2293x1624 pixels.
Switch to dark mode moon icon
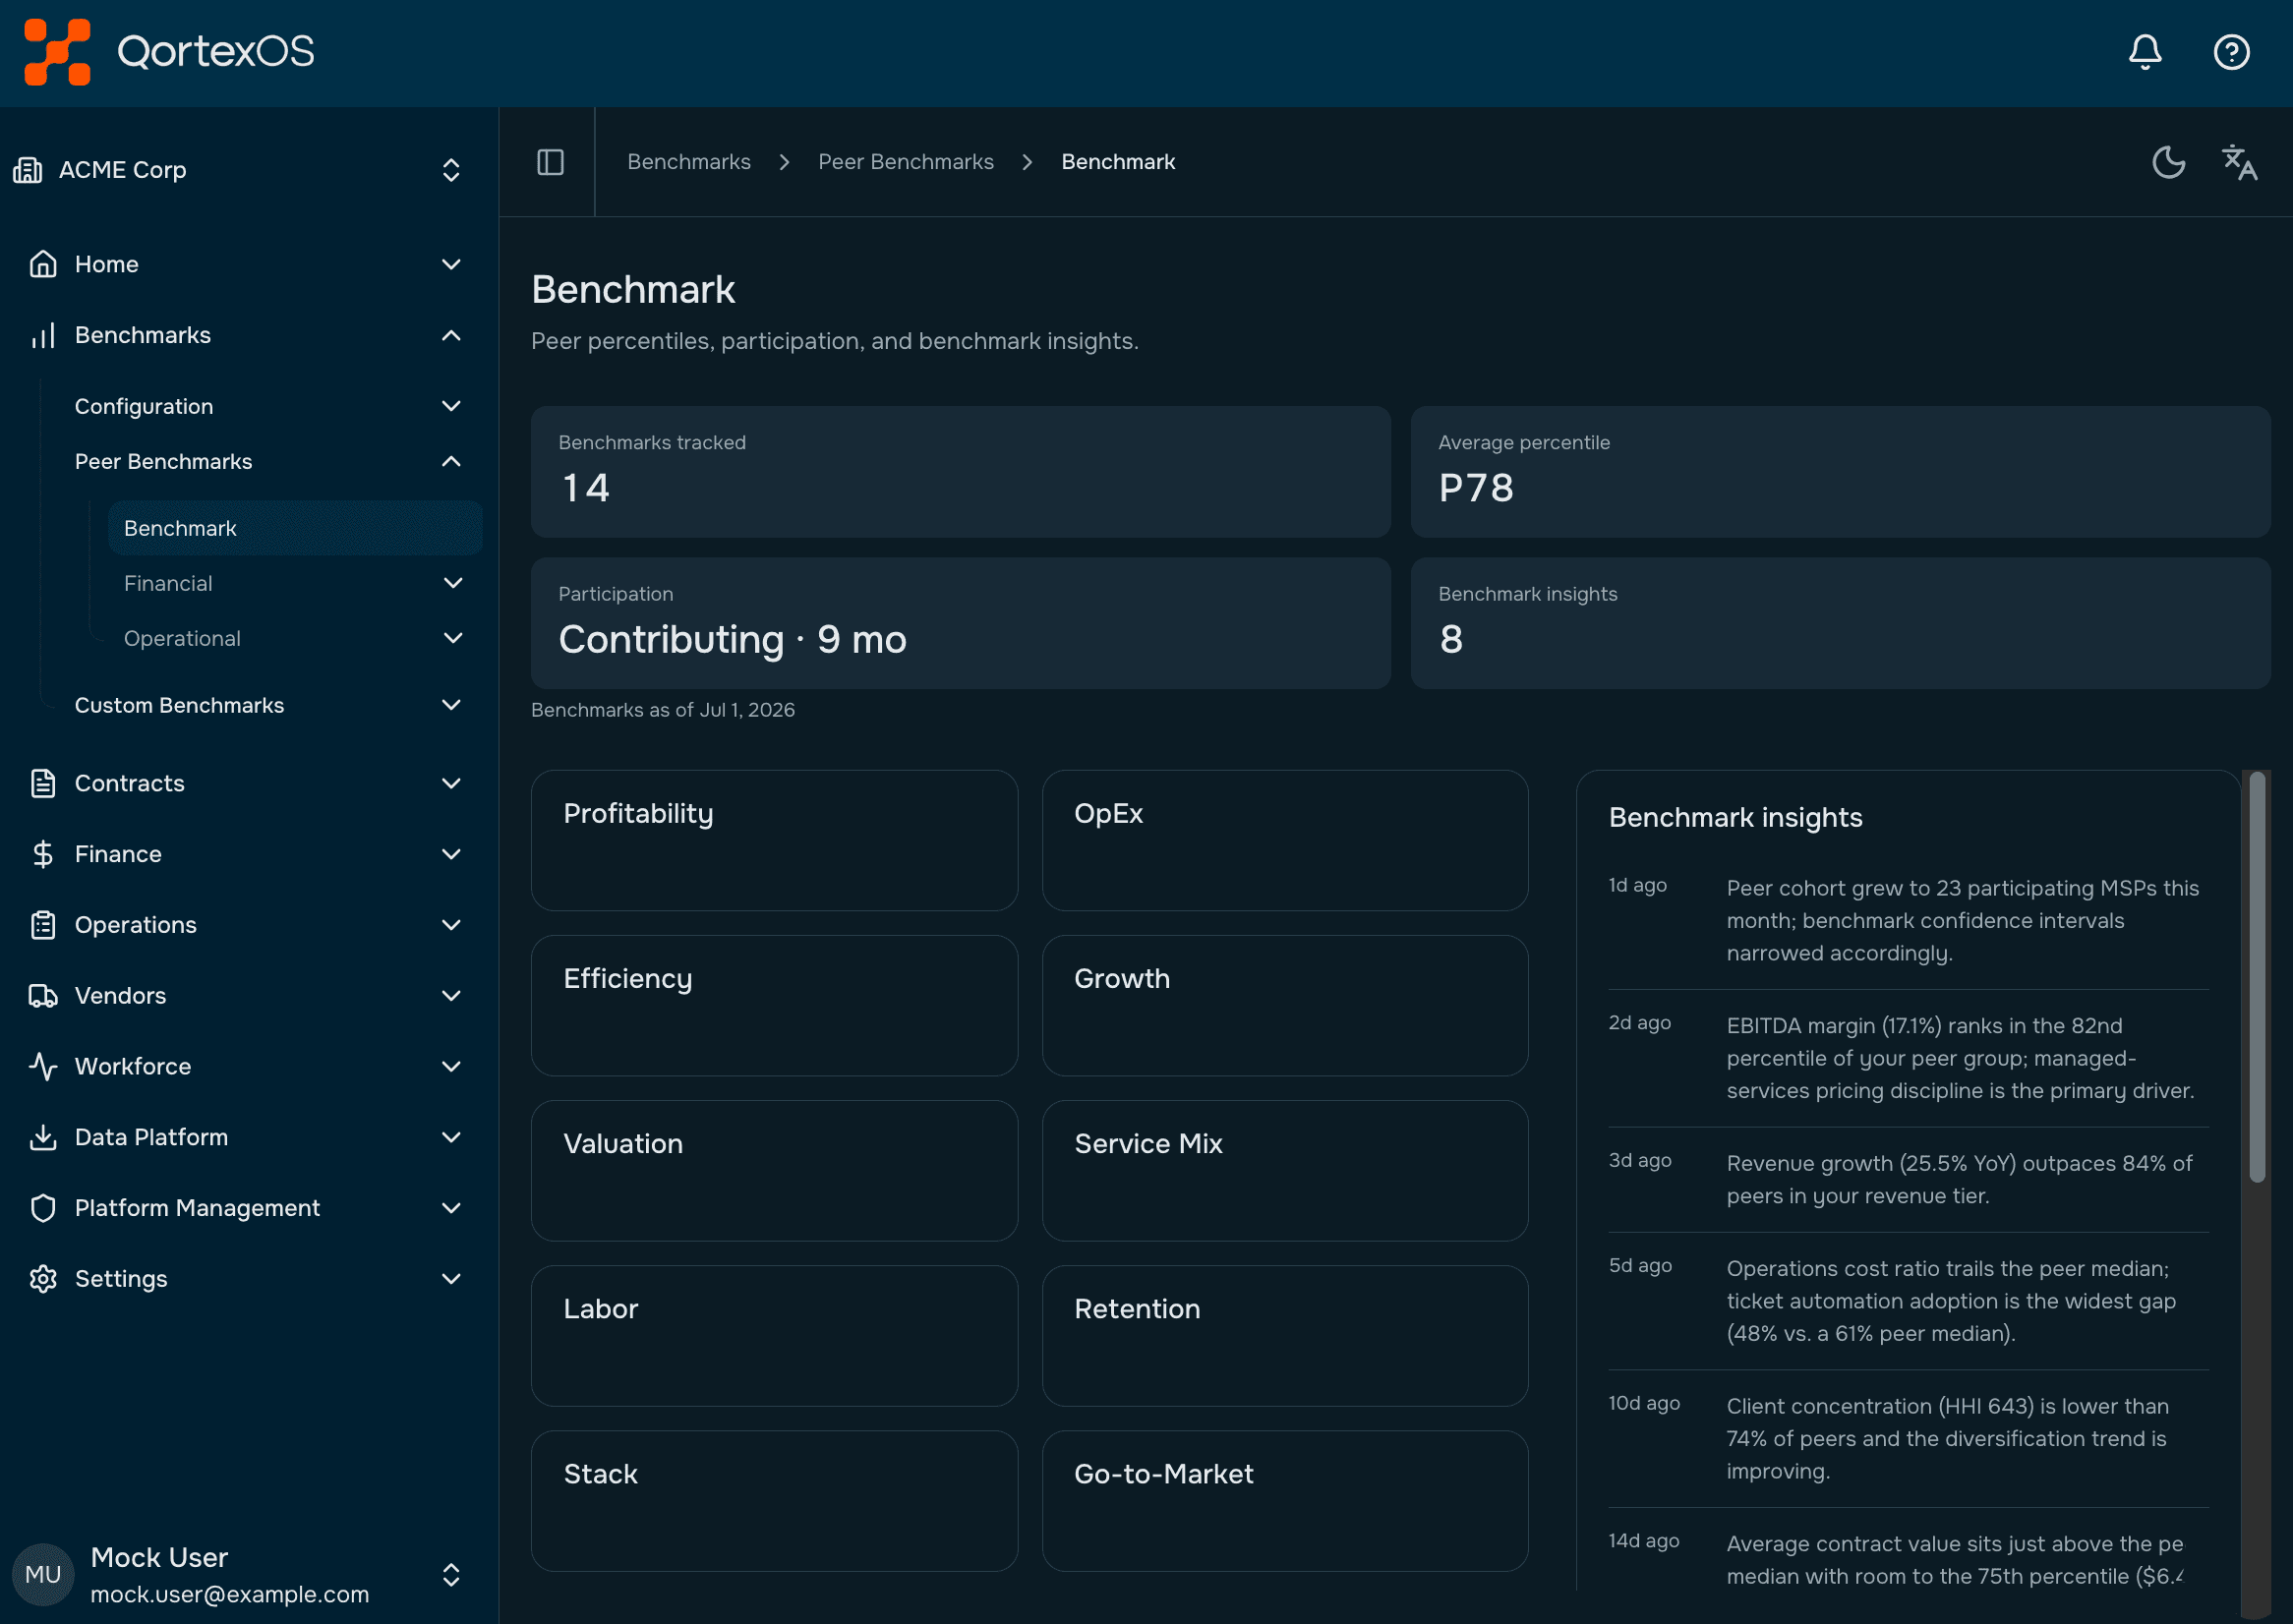[2168, 162]
